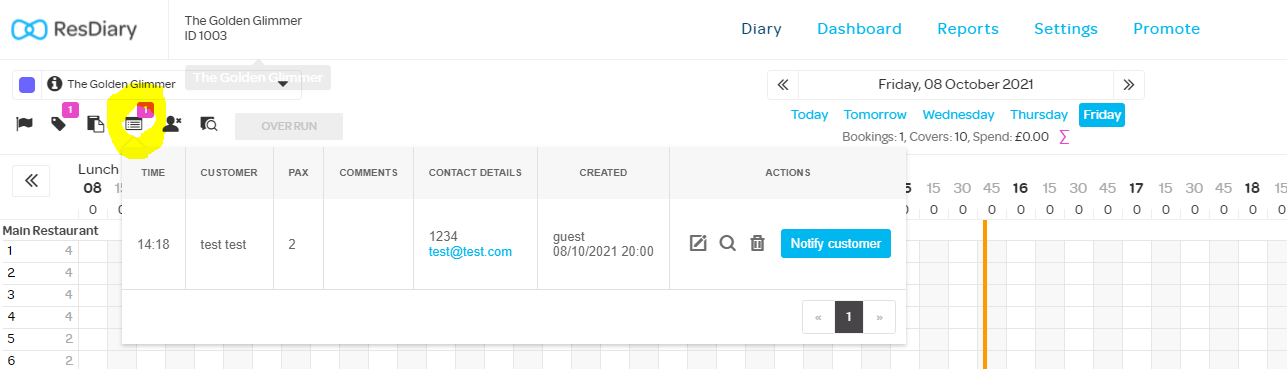
Task: Click the purple color swatch
Action: [x=27, y=84]
